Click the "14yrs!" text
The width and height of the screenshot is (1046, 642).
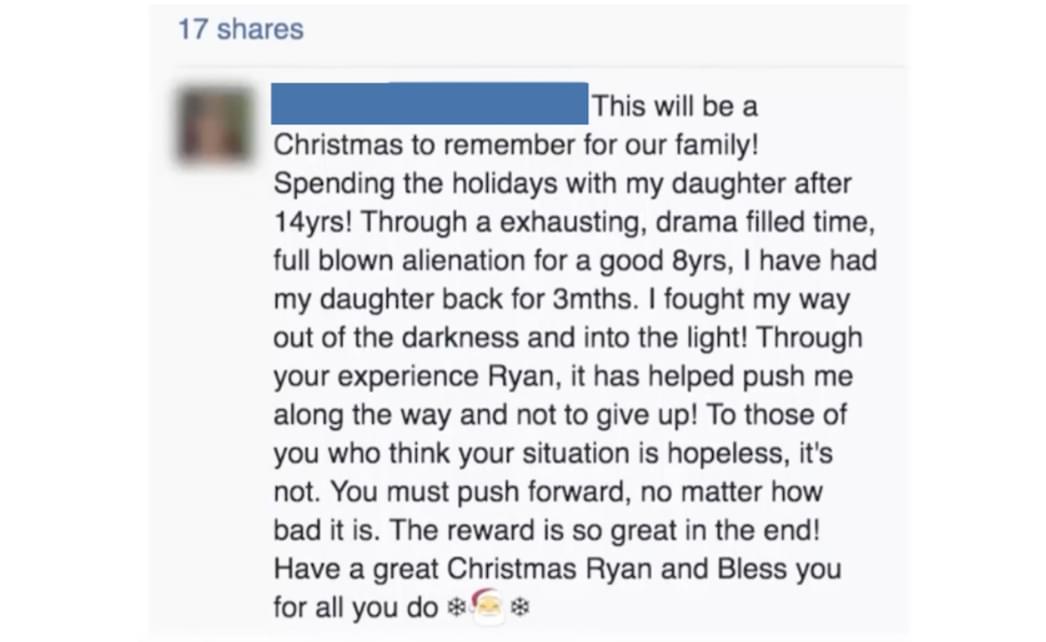(x=312, y=222)
